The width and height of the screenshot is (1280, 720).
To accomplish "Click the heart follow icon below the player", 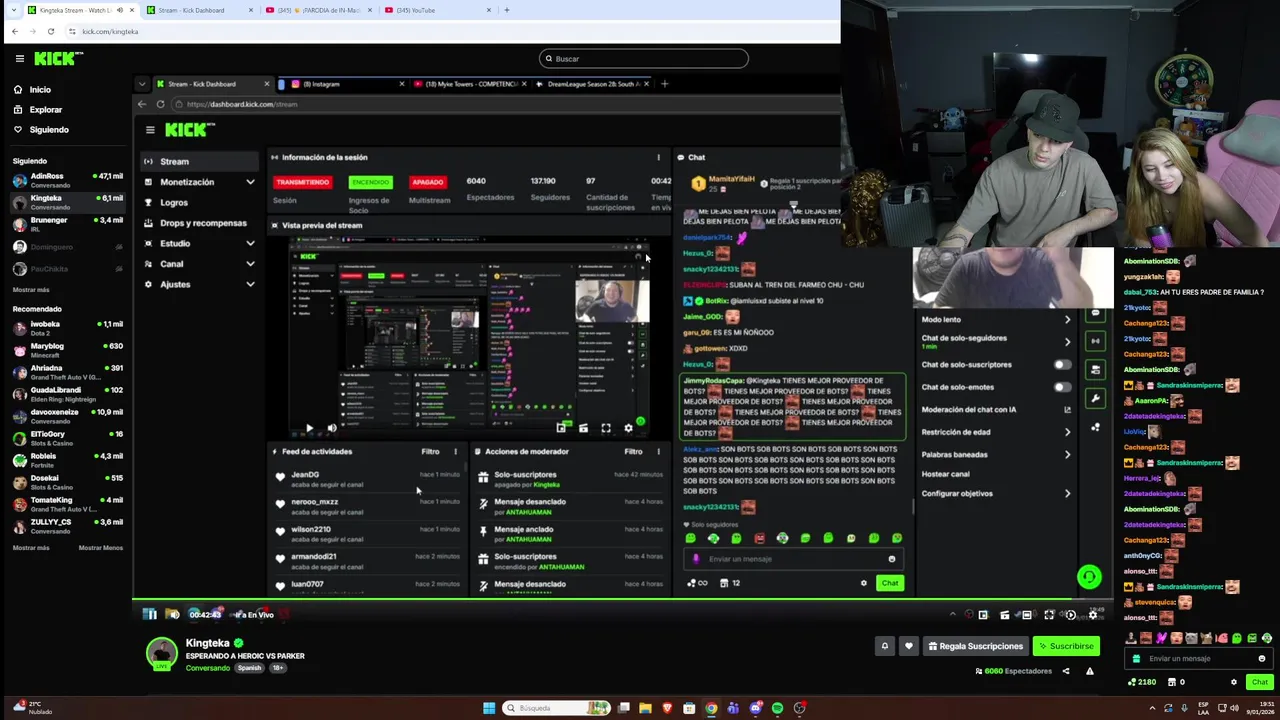I will 909,646.
